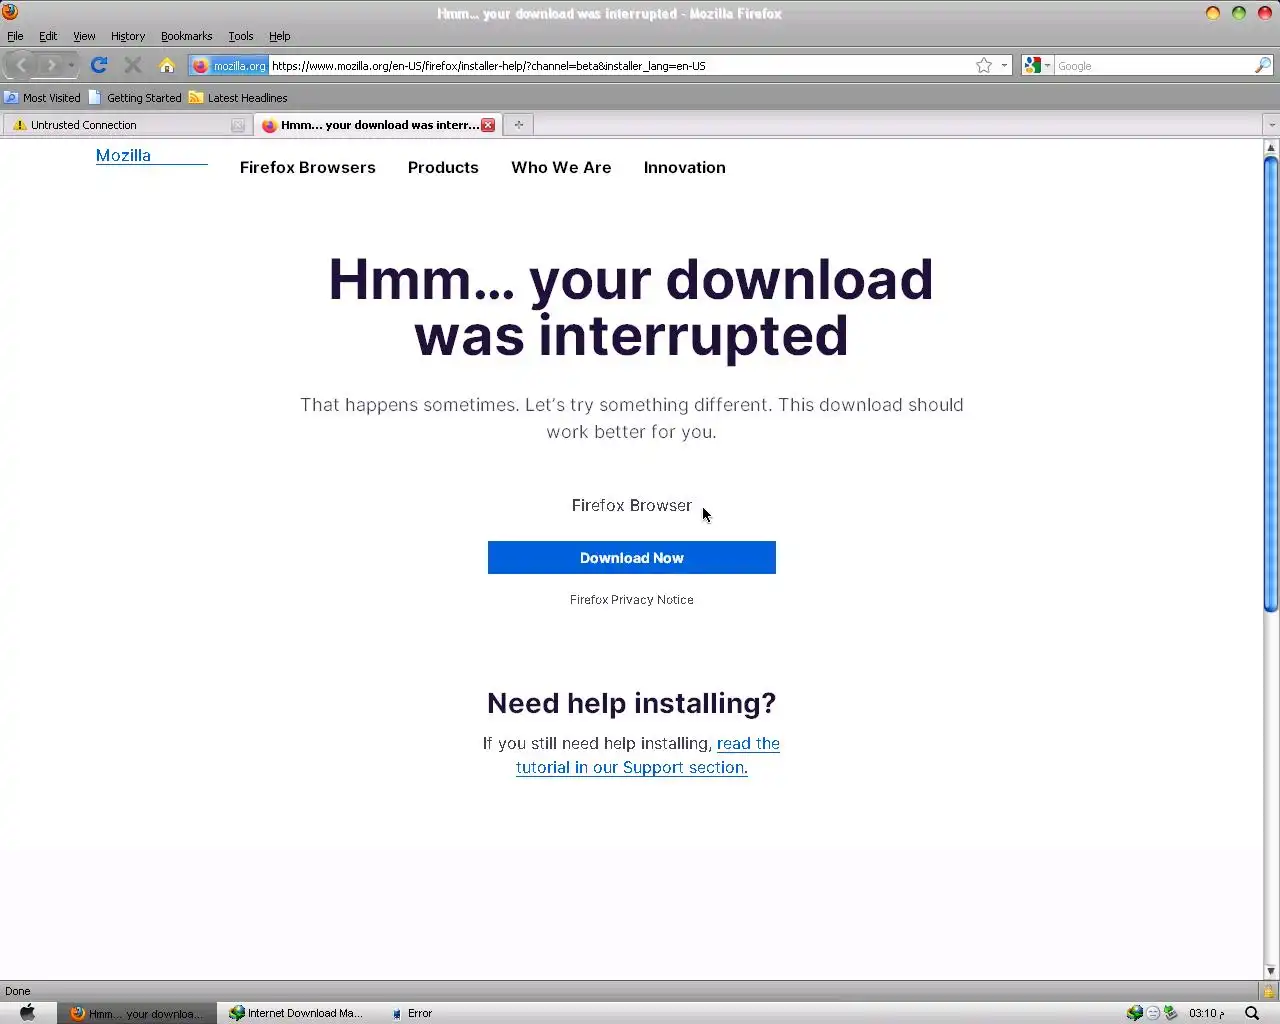Click the scrollbar up arrow

[1271, 147]
